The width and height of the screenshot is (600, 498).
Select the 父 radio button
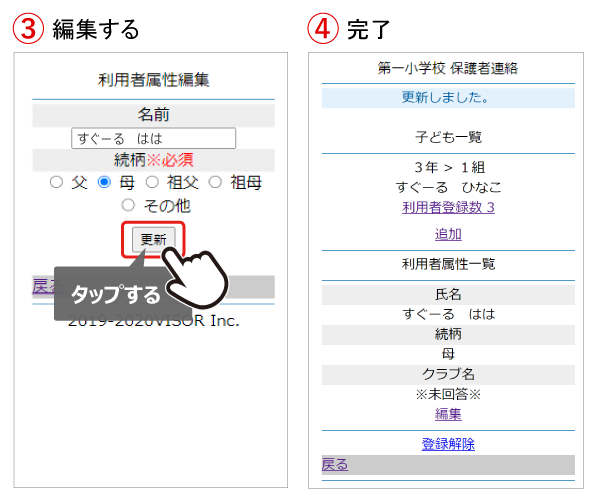point(56,182)
